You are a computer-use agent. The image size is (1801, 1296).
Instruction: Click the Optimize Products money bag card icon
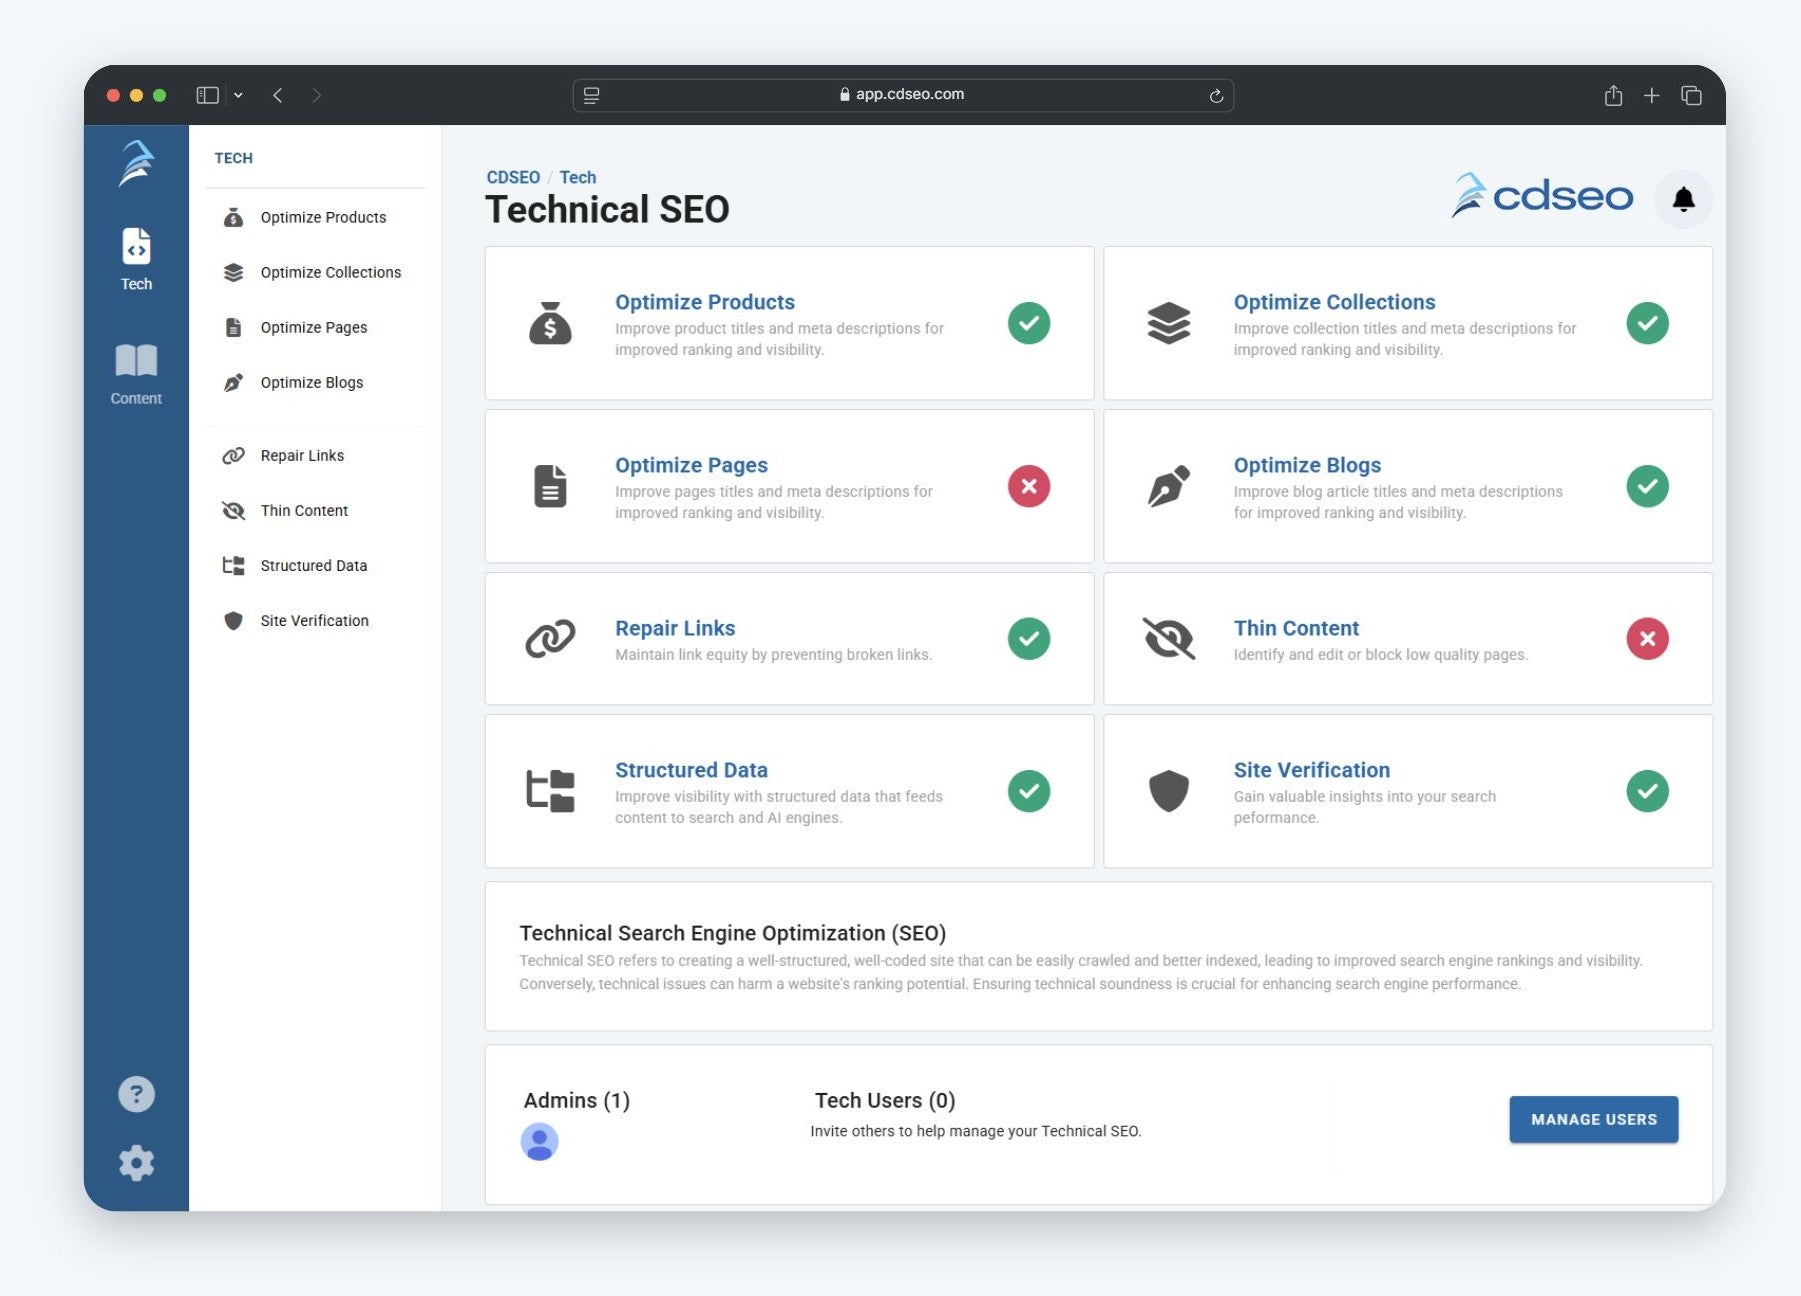click(550, 324)
